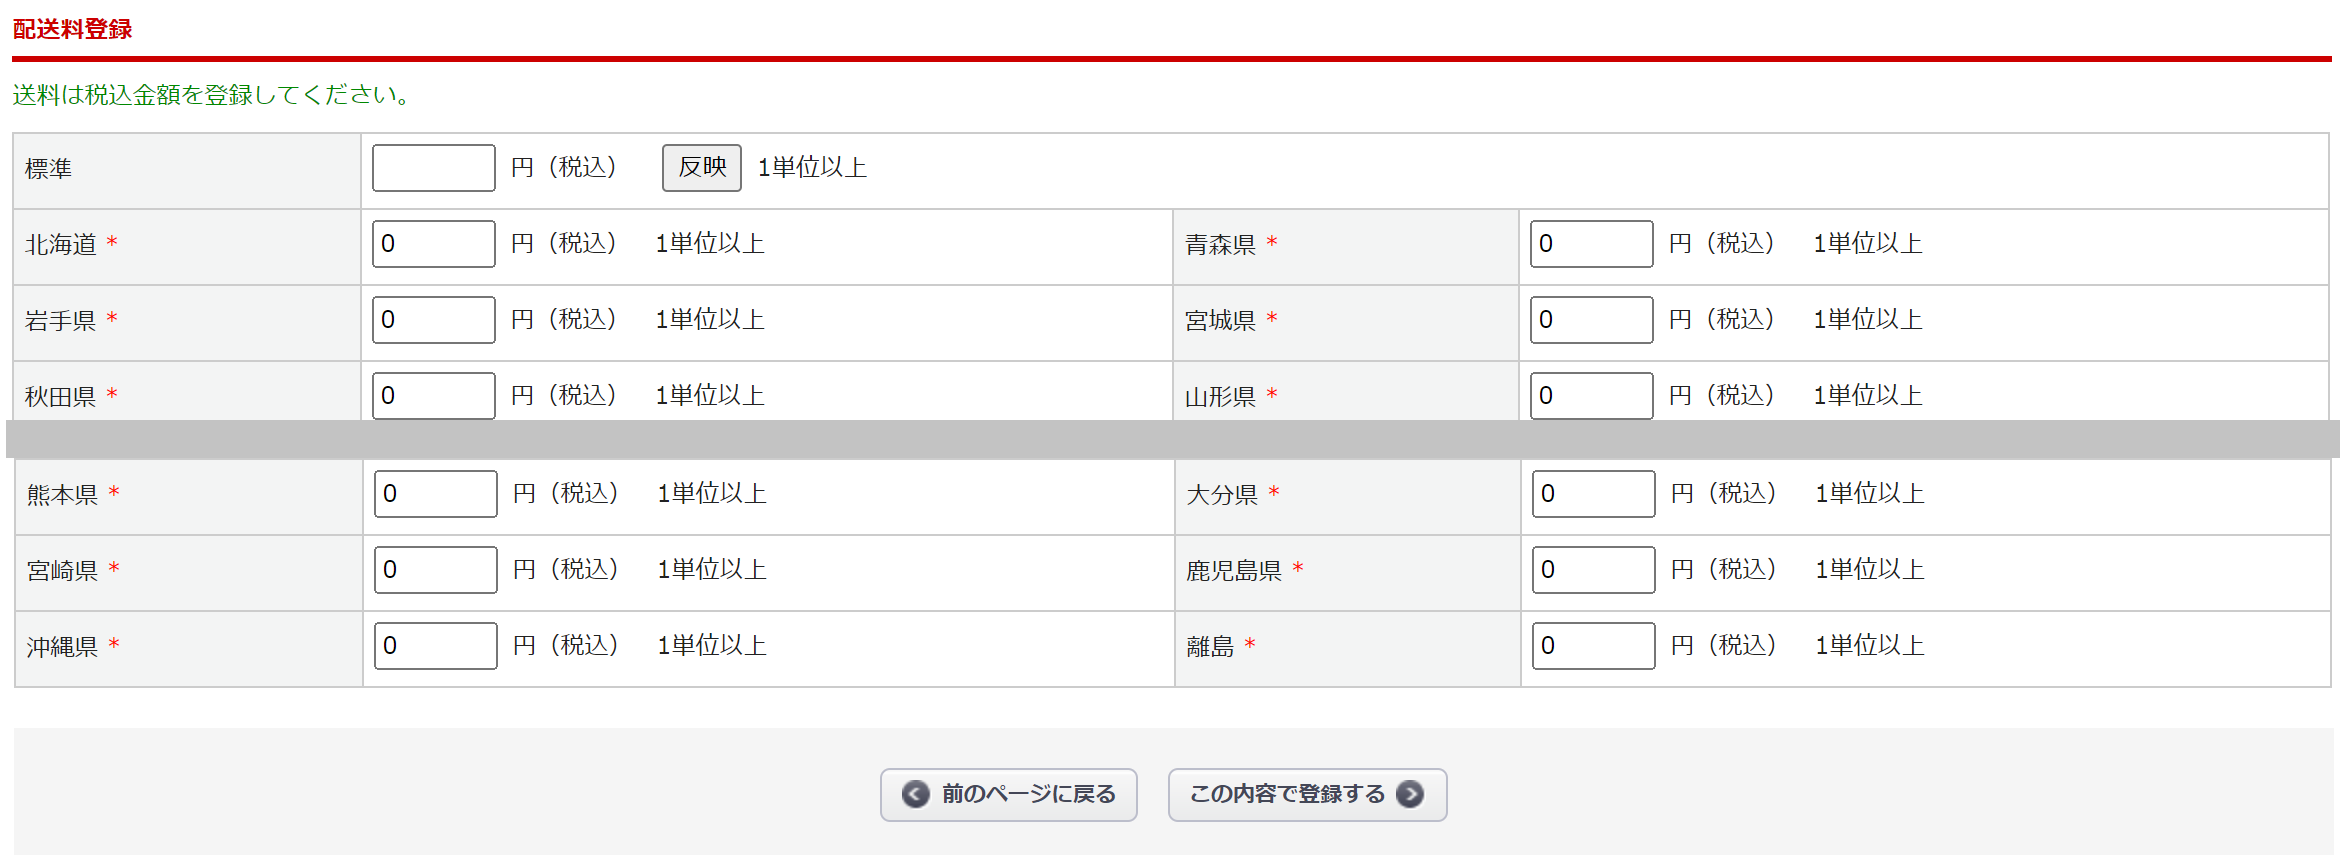The image size is (2340, 855).
Task: Click the 配送料登録 page heading
Action: tap(72, 29)
